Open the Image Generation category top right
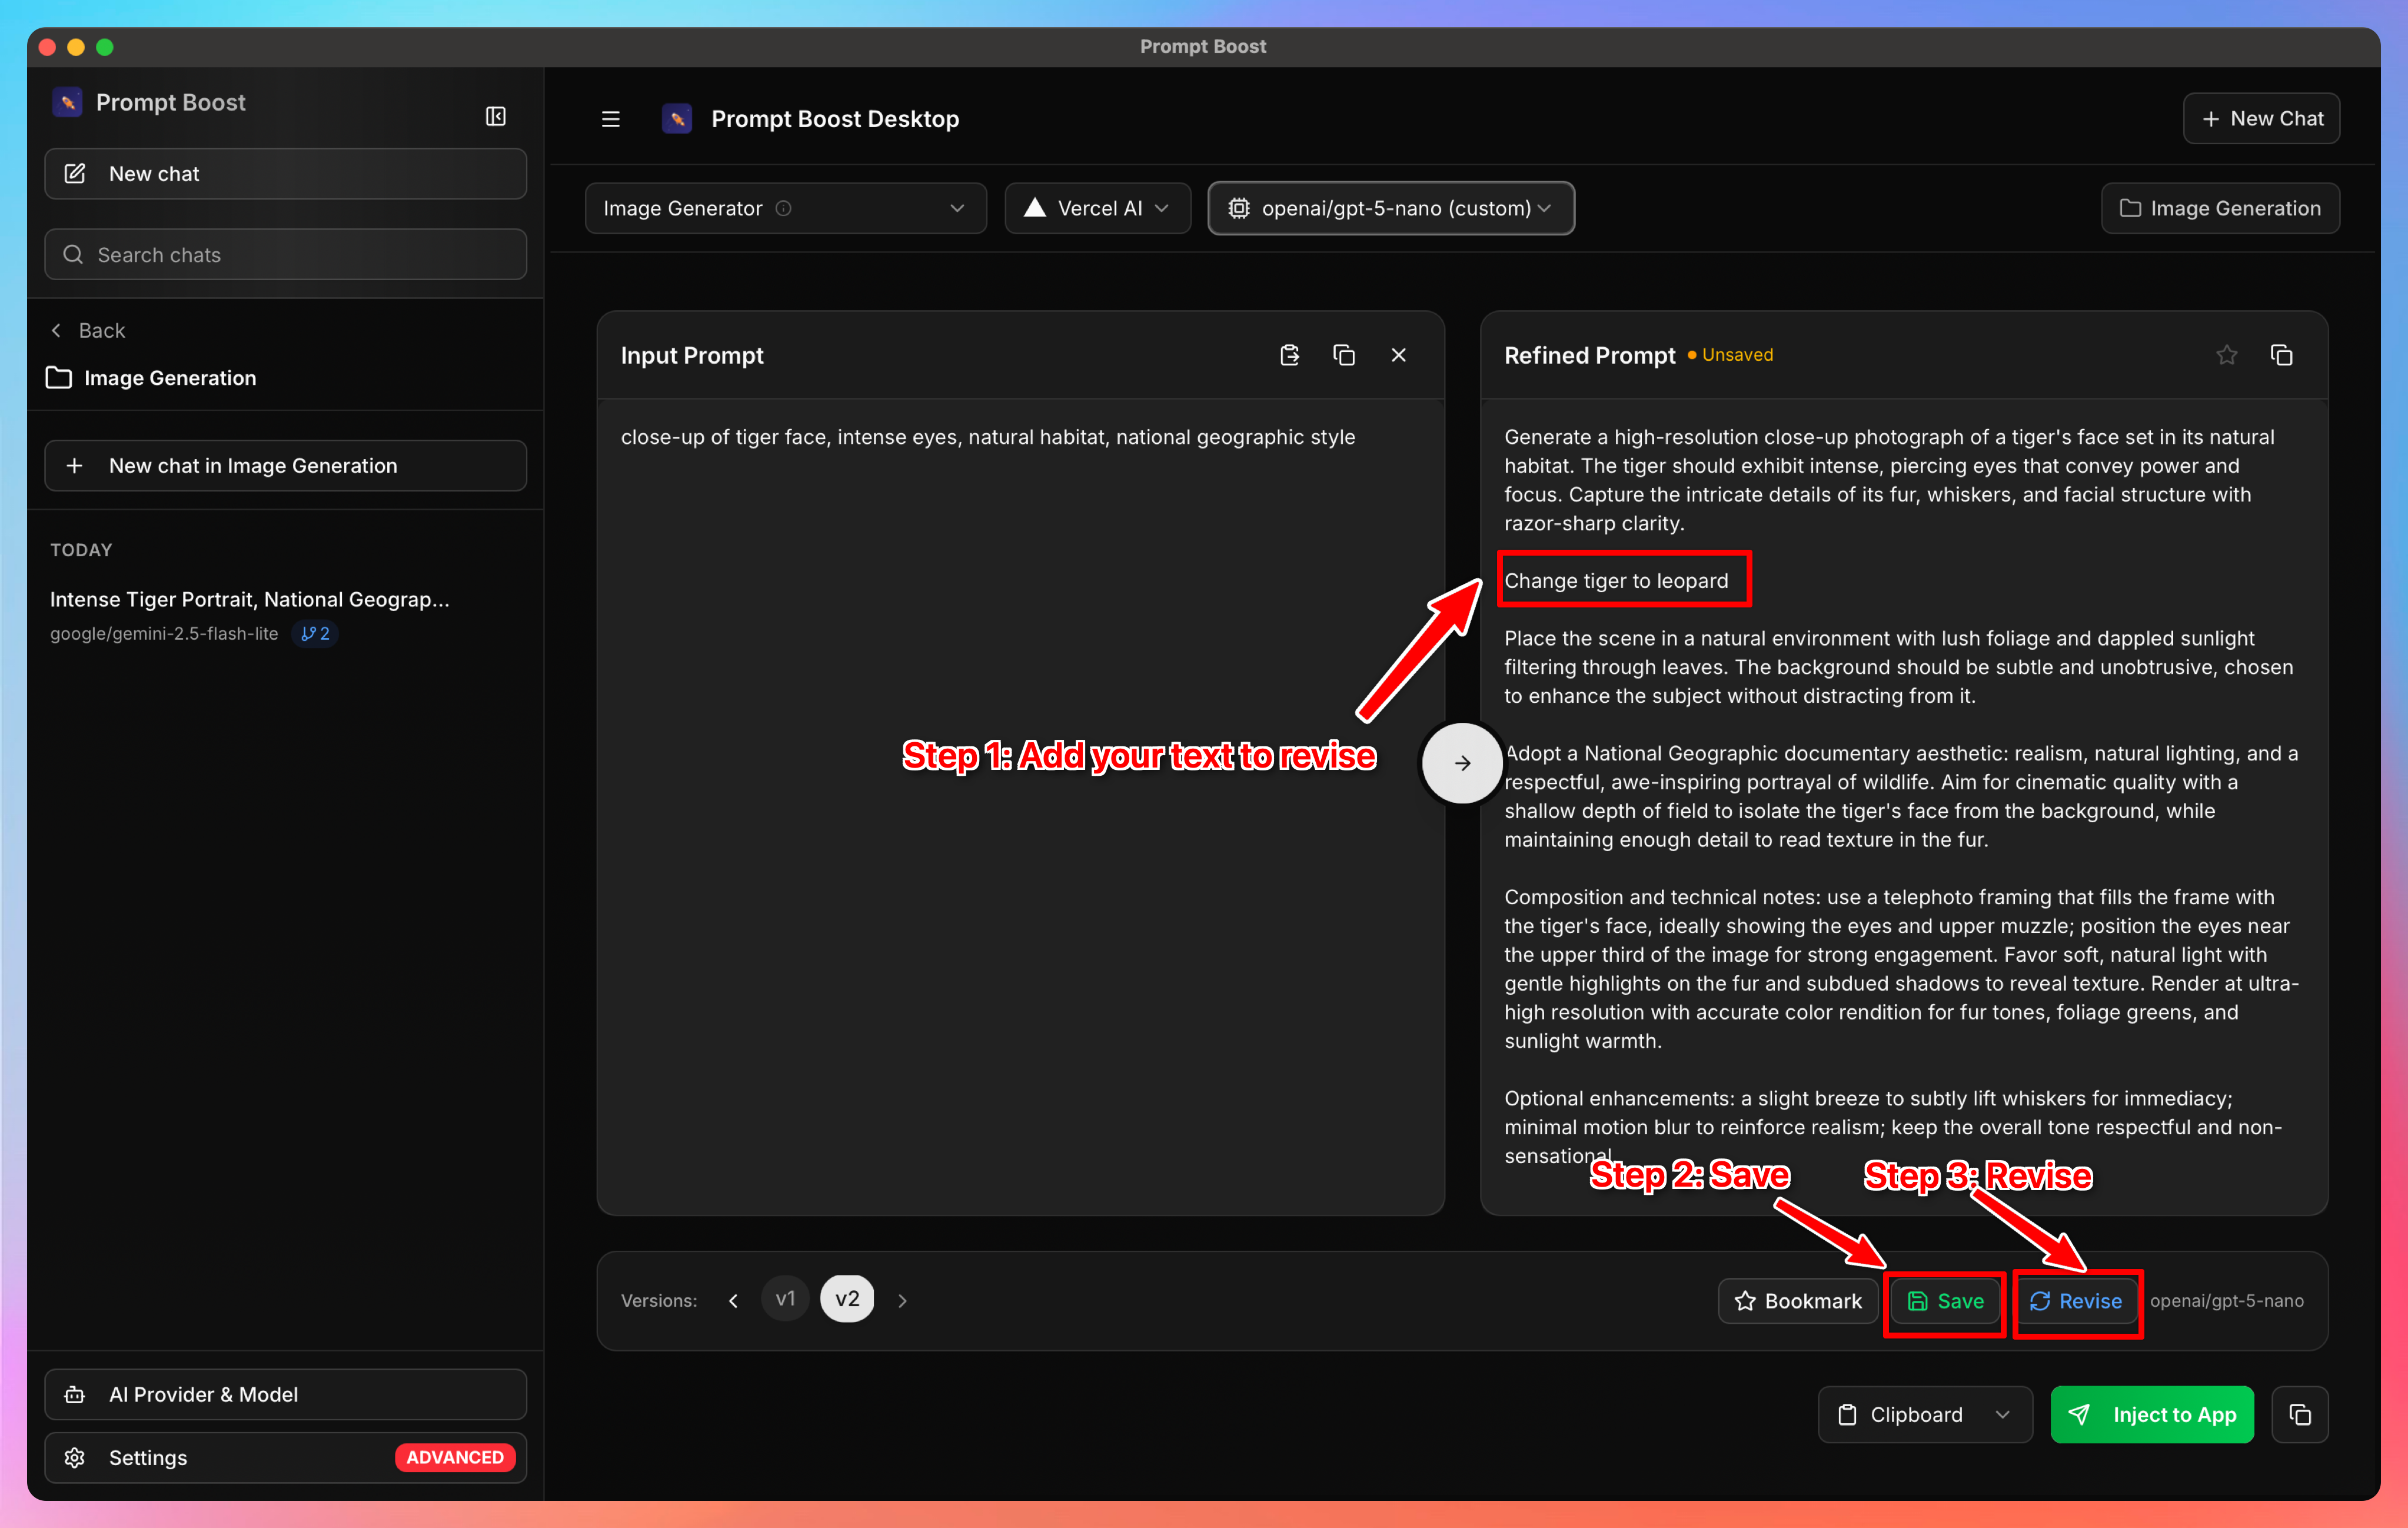This screenshot has width=2408, height=1528. pyautogui.click(x=2220, y=208)
